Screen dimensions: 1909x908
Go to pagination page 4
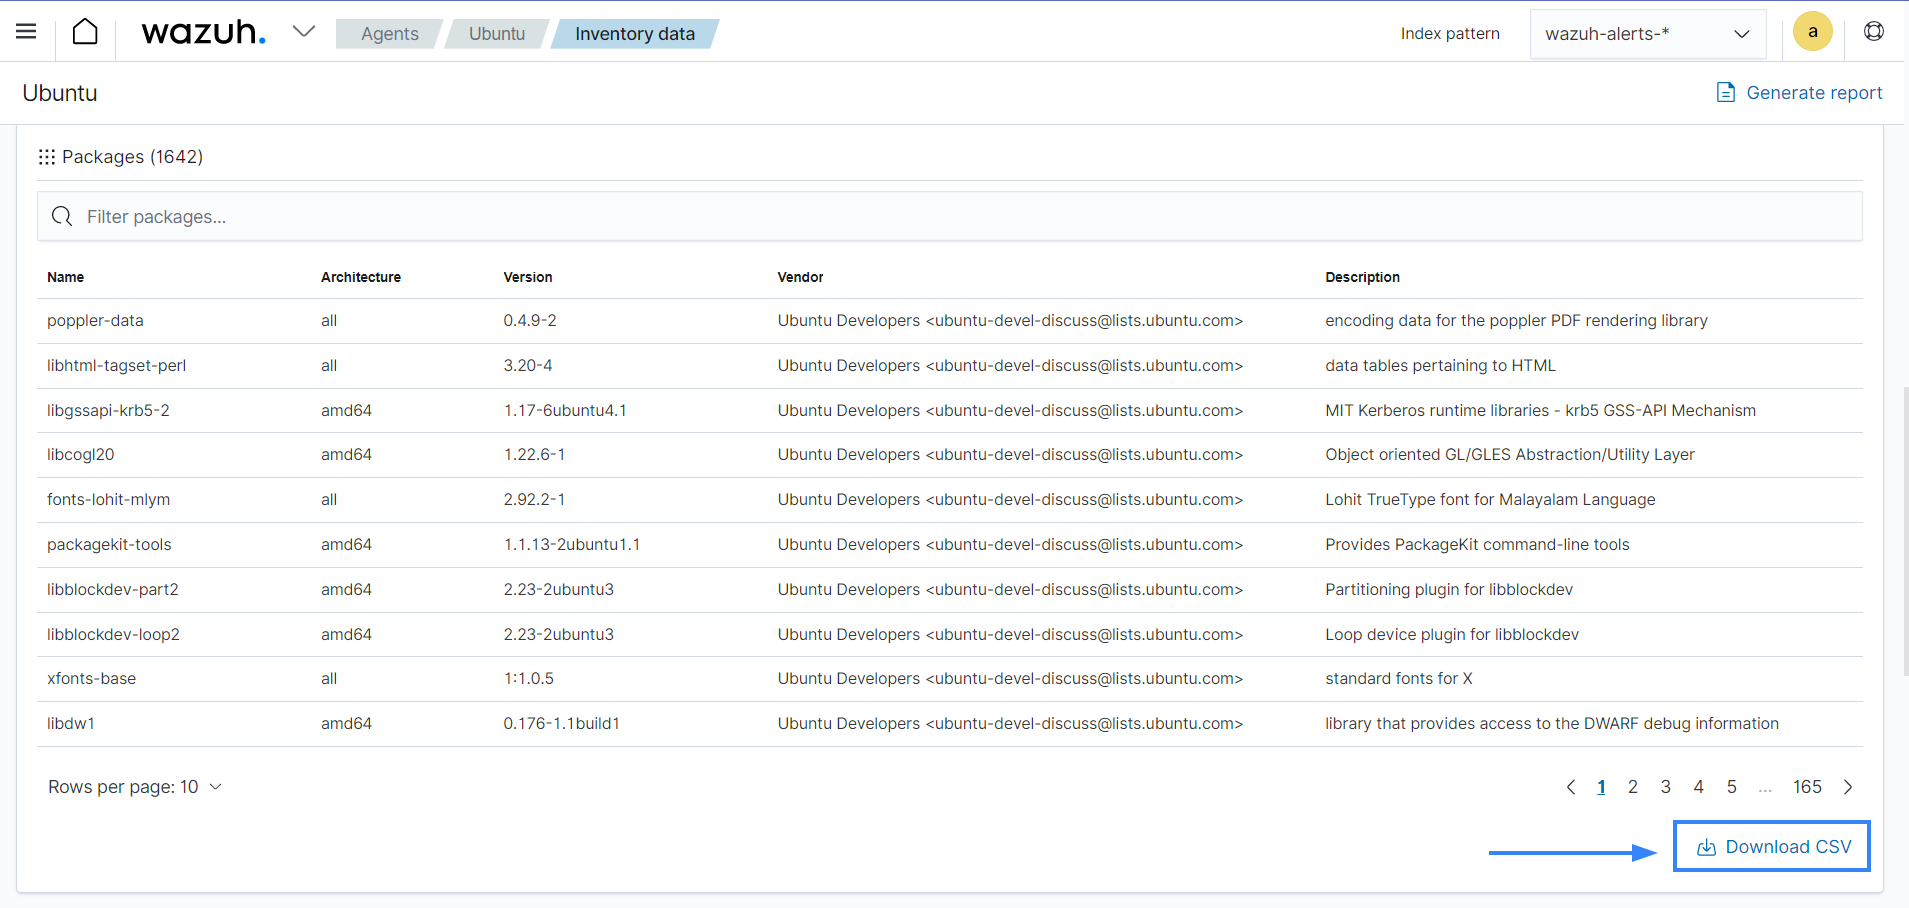(x=1698, y=787)
